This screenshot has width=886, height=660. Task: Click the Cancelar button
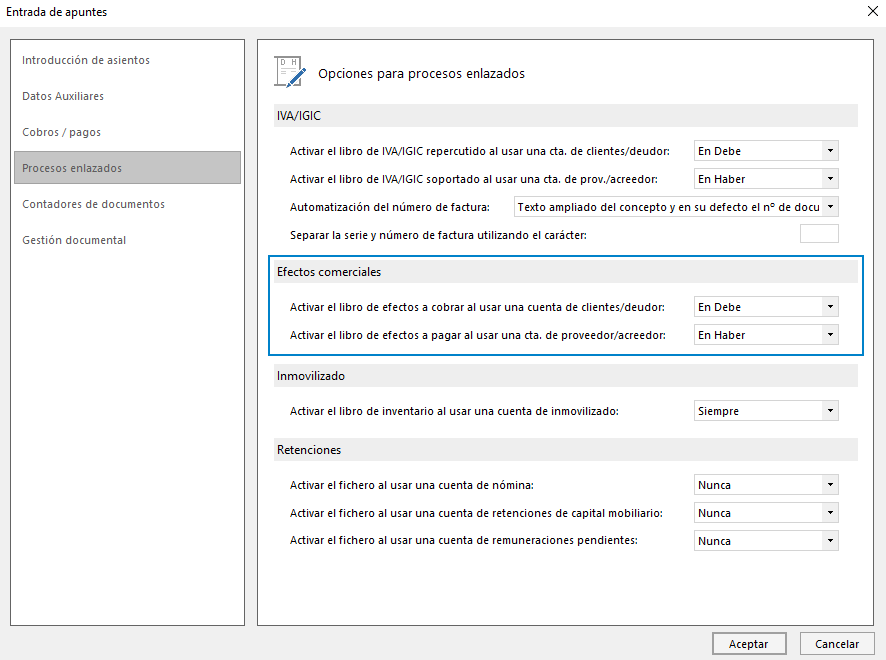click(837, 644)
